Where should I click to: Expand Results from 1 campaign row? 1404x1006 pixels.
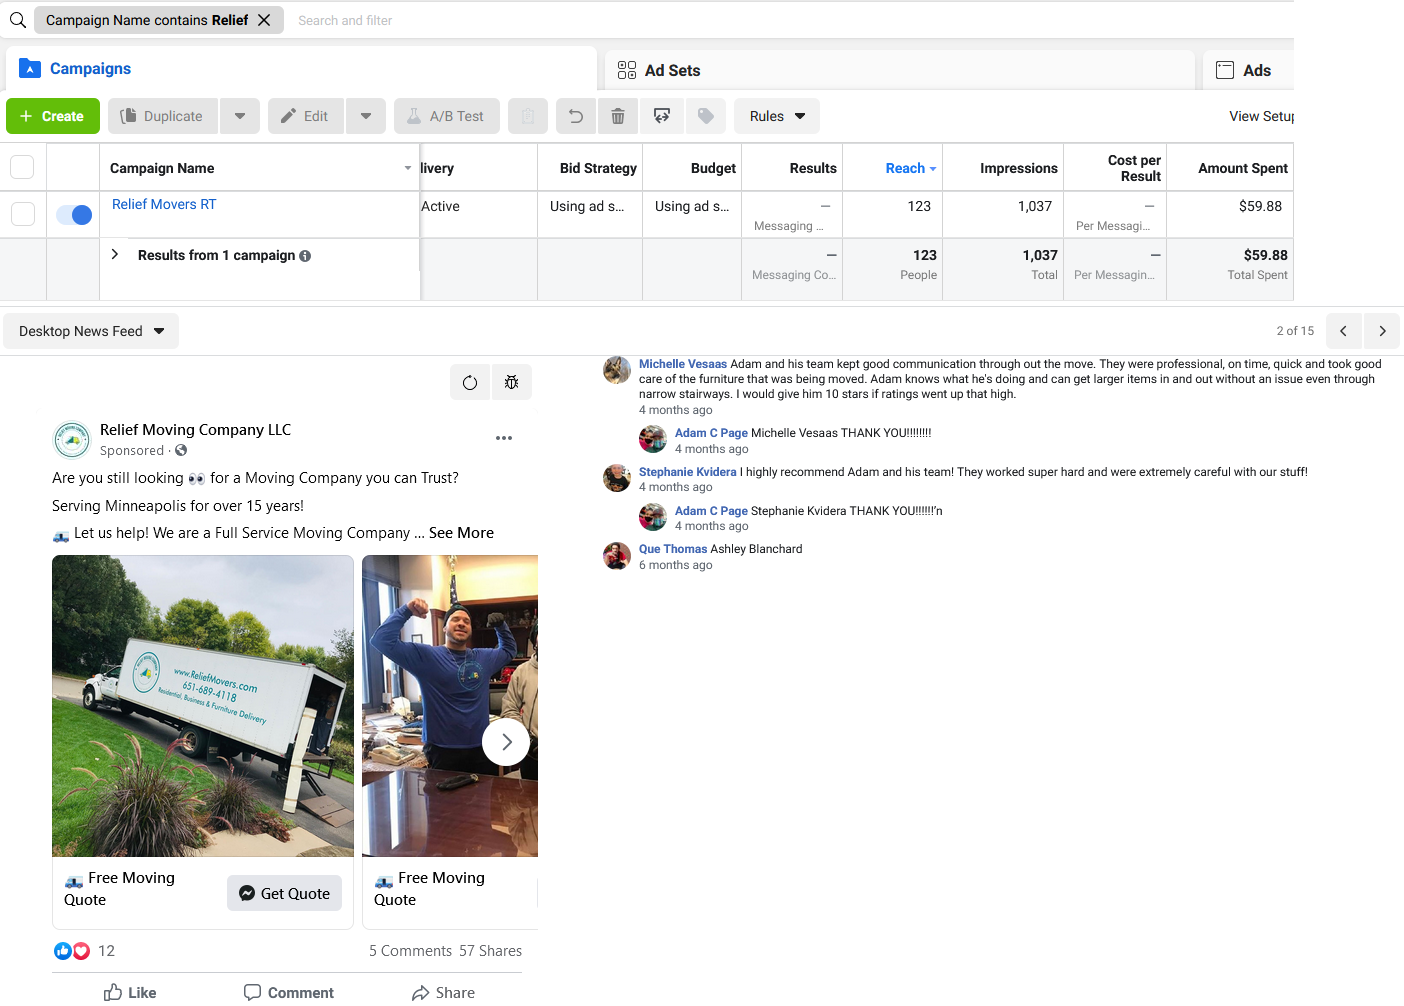[x=115, y=255]
